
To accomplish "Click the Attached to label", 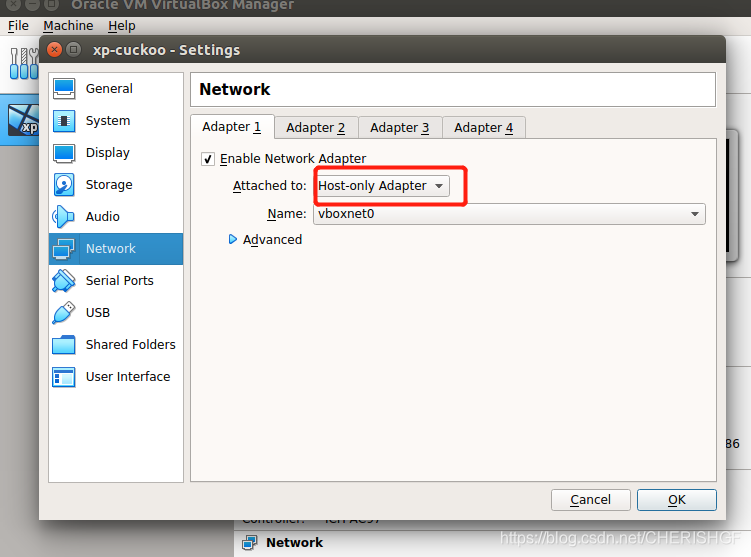I will [269, 186].
